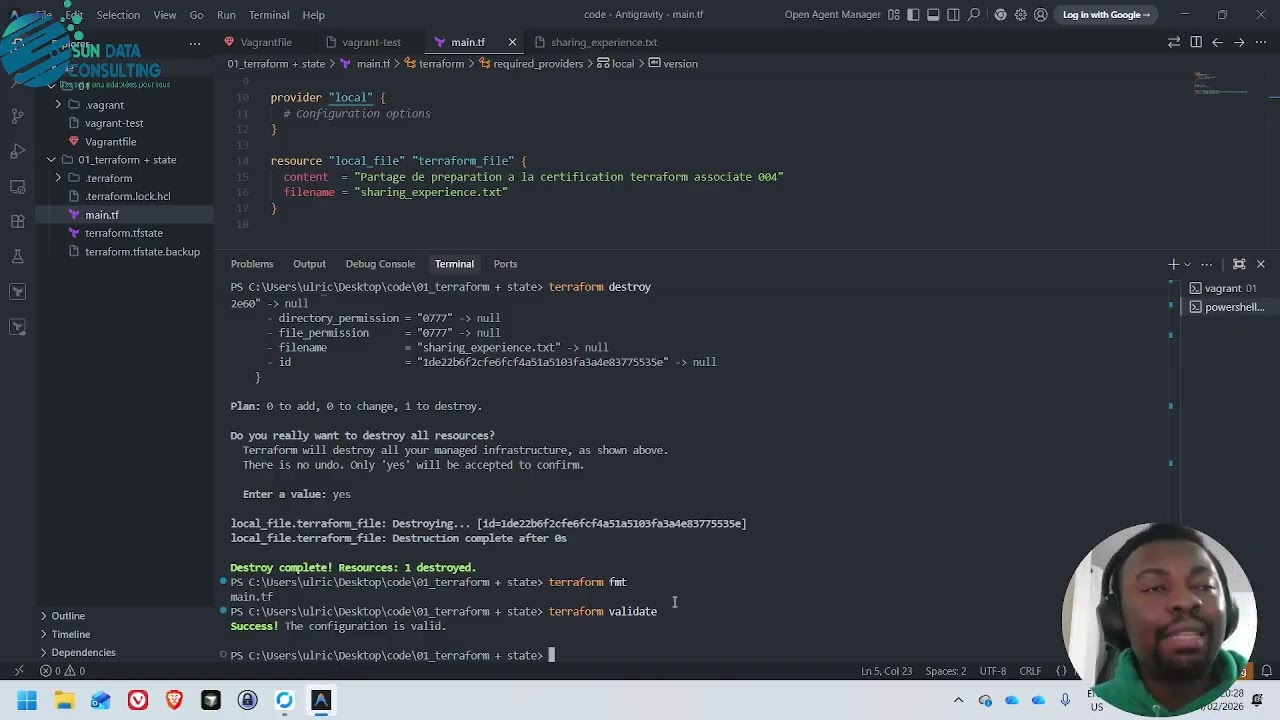
Task: Open the Extensions activity bar icon
Action: [x=17, y=221]
